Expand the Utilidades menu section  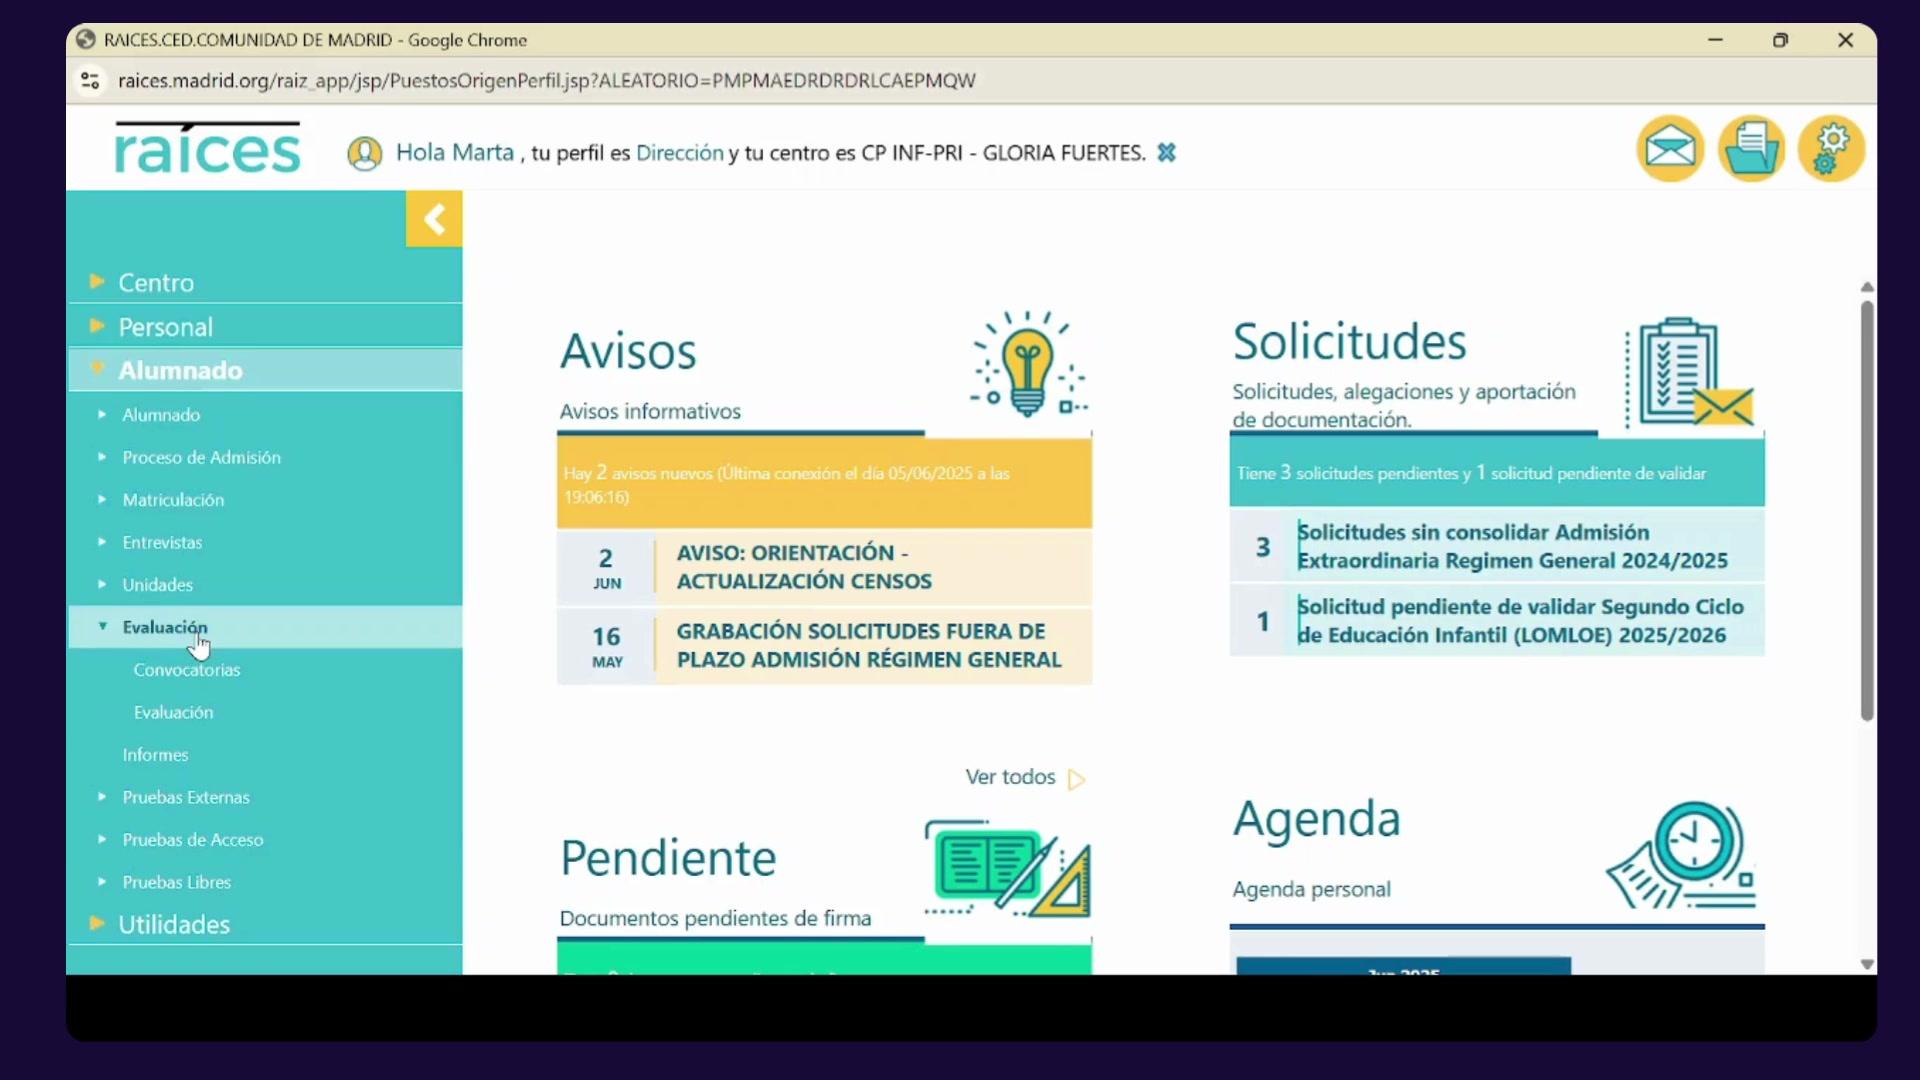(x=174, y=925)
